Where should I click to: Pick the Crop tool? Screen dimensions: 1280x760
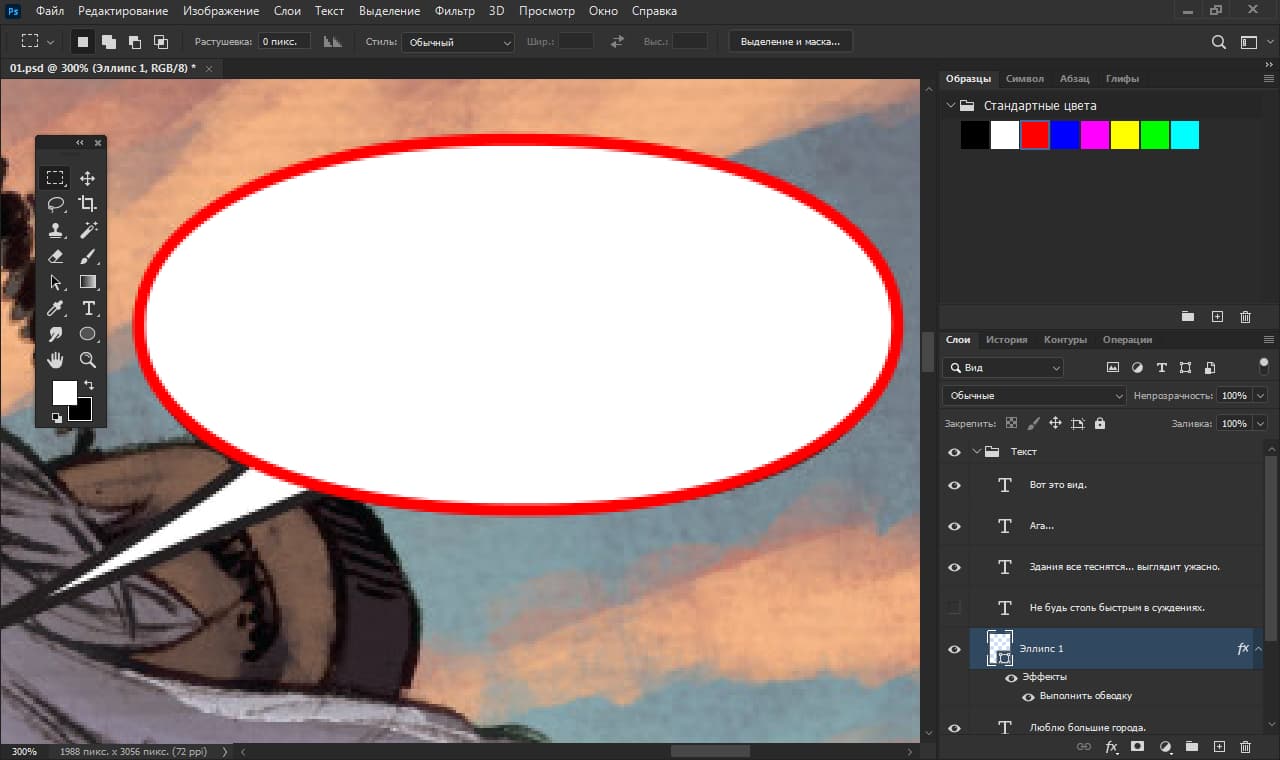coord(88,204)
